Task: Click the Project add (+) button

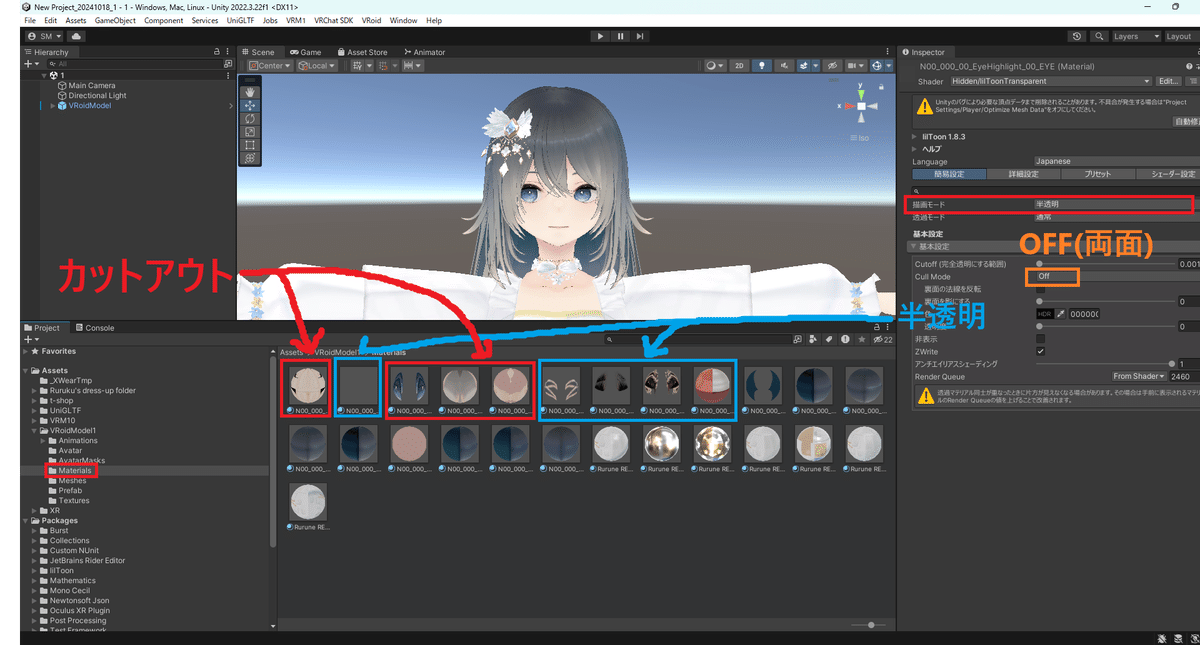Action: 30,340
